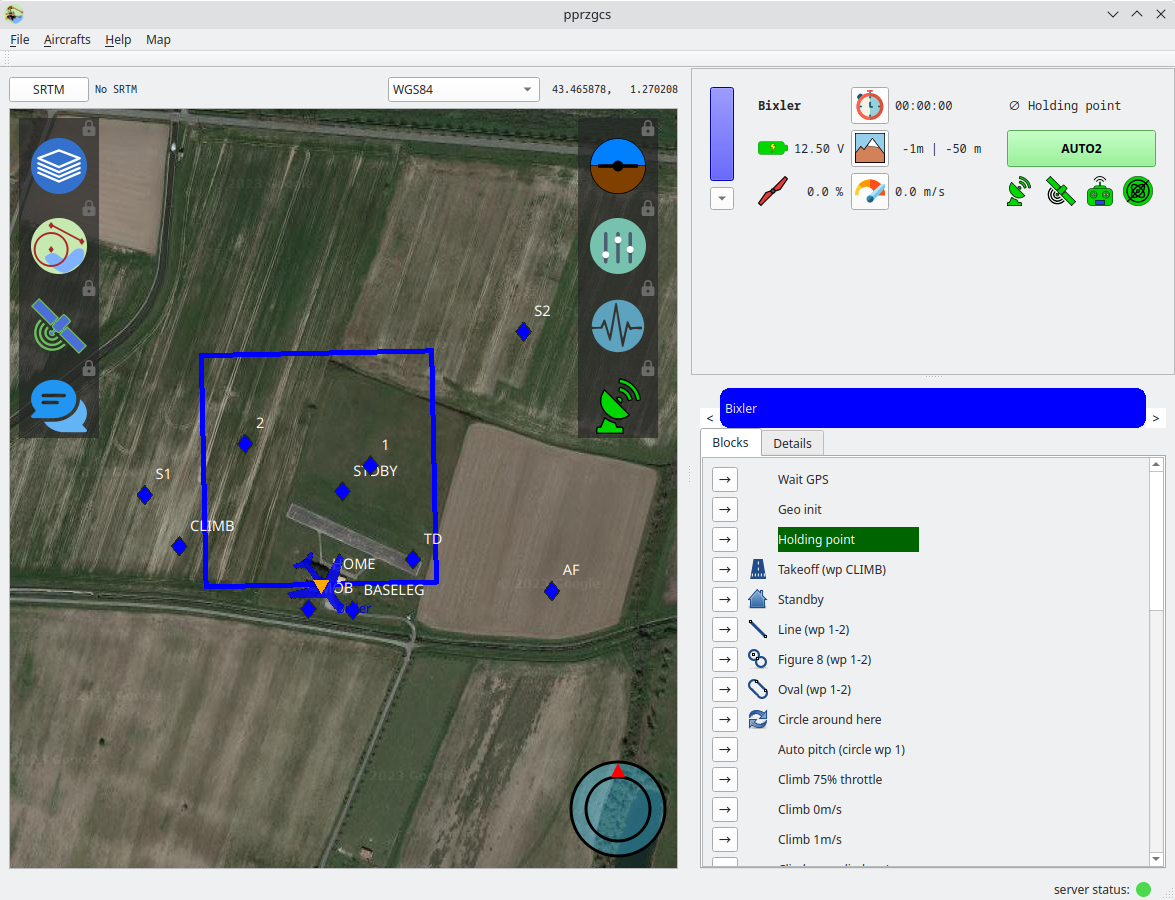
Task: Open the map layers icon
Action: pyautogui.click(x=59, y=166)
